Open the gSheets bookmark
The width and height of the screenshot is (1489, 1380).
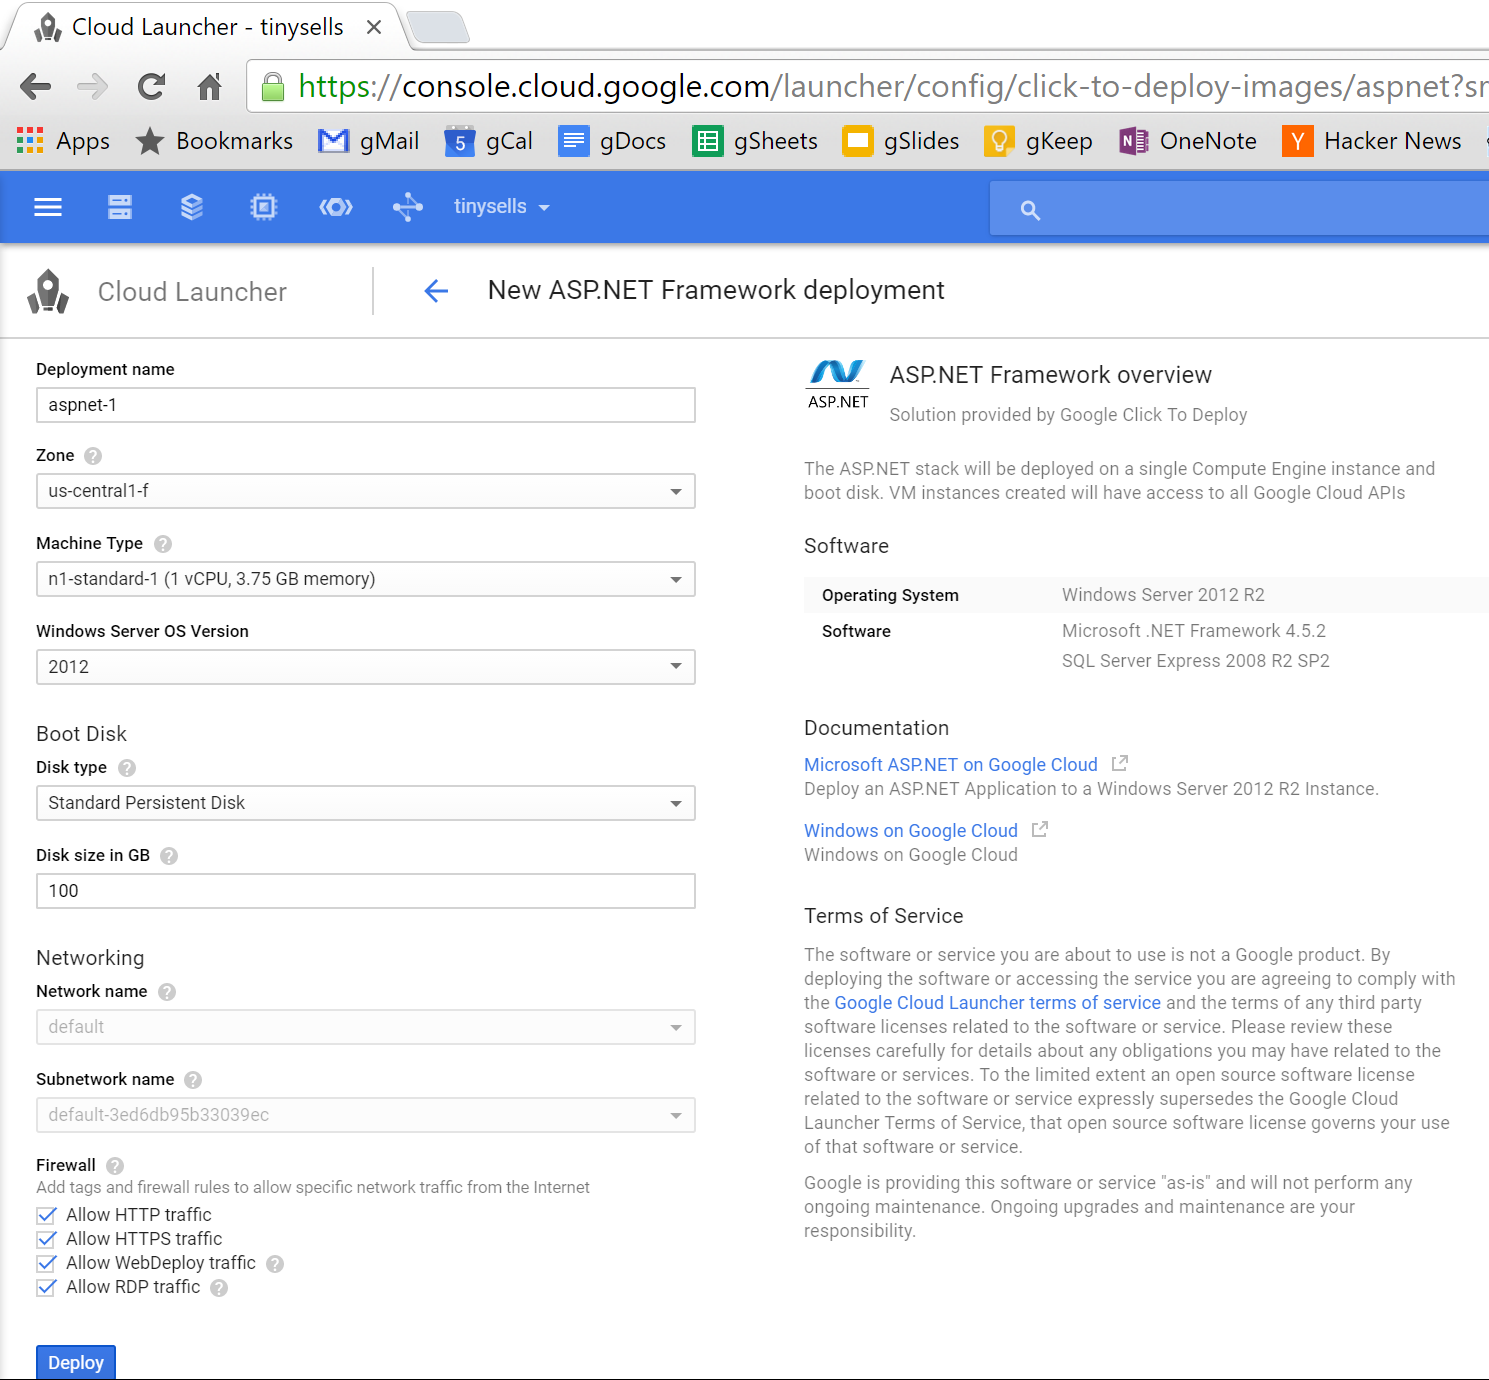coord(756,141)
